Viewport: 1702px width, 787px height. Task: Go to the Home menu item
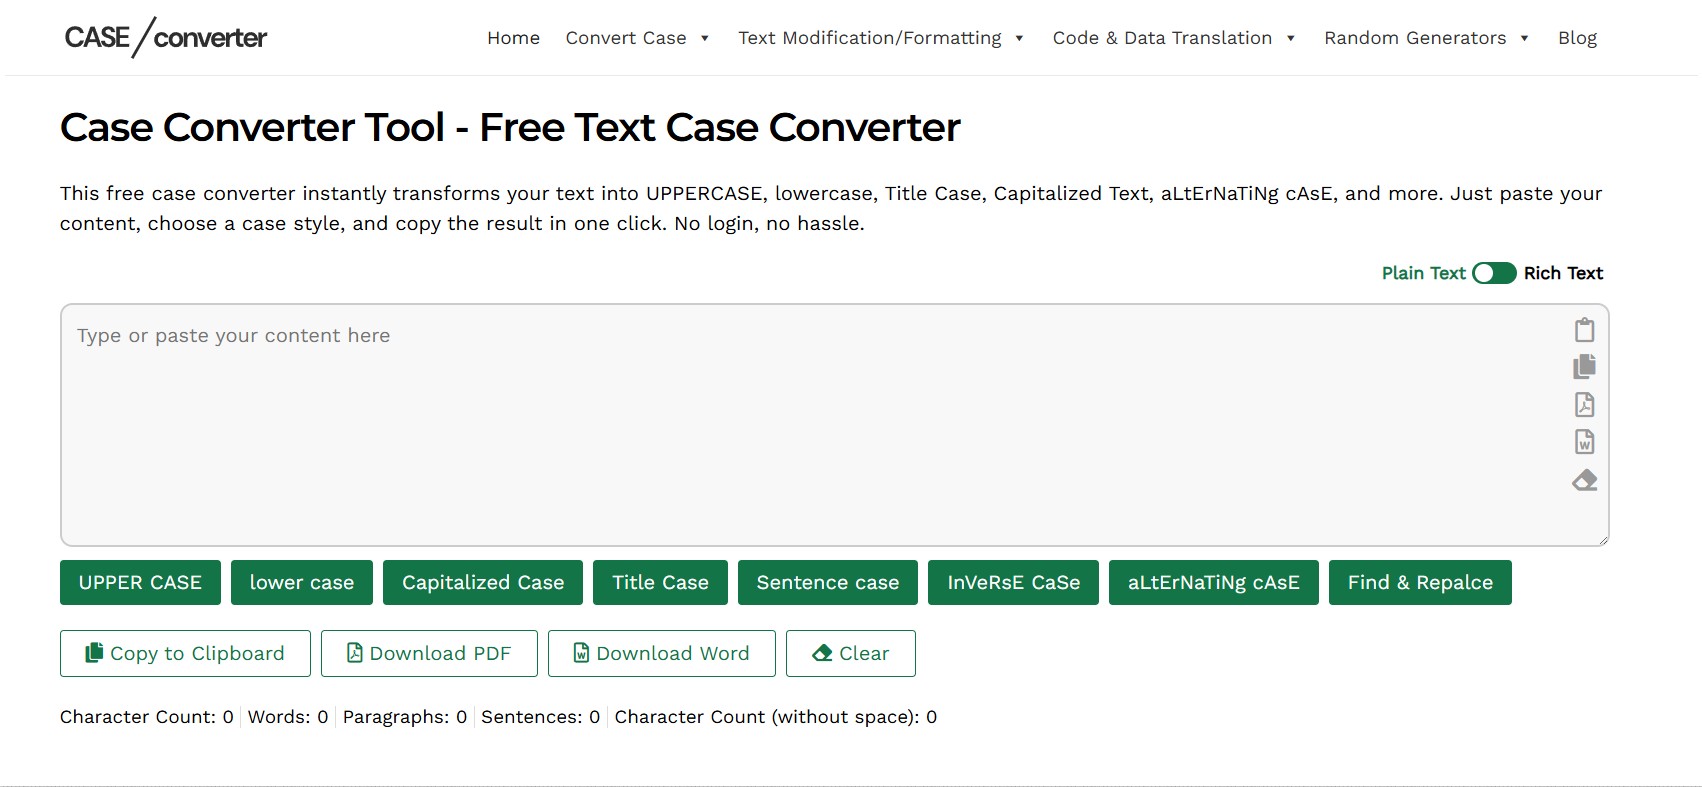(x=513, y=38)
